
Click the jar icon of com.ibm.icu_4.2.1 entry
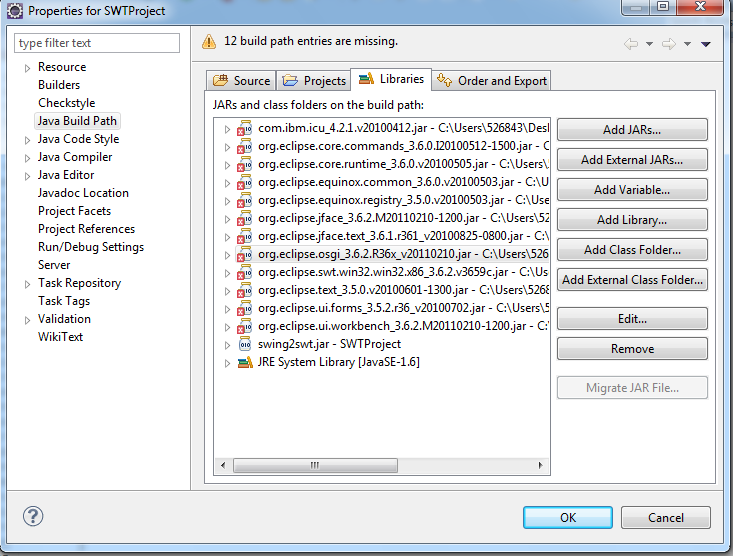[244, 128]
